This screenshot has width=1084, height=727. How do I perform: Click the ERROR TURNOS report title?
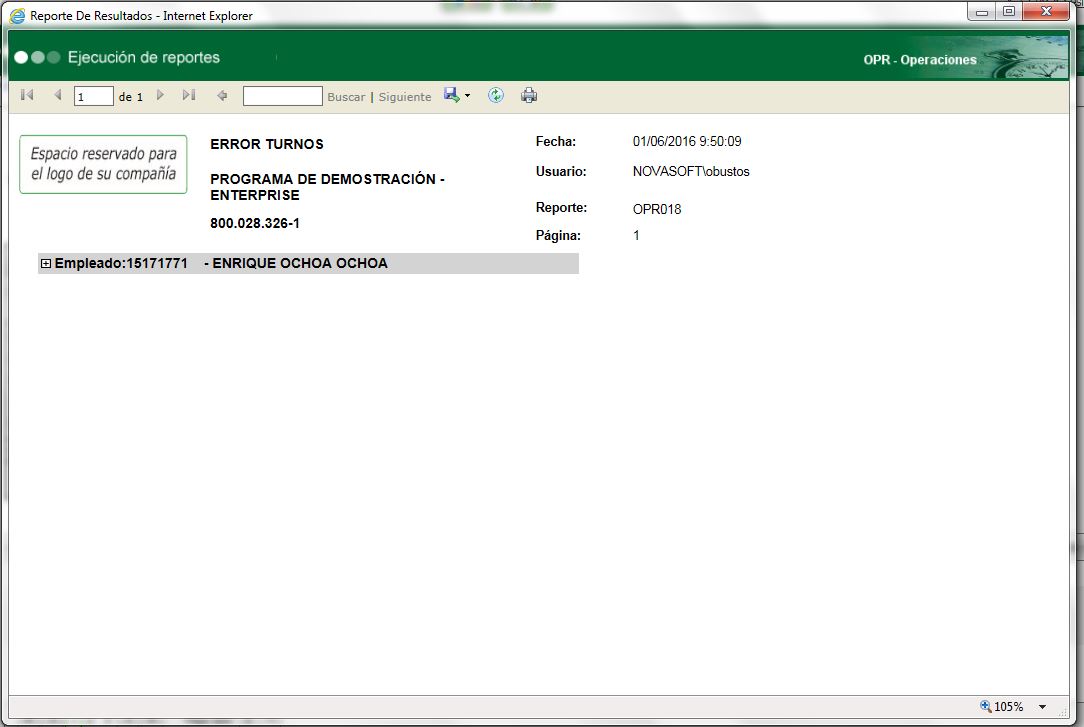pyautogui.click(x=267, y=144)
